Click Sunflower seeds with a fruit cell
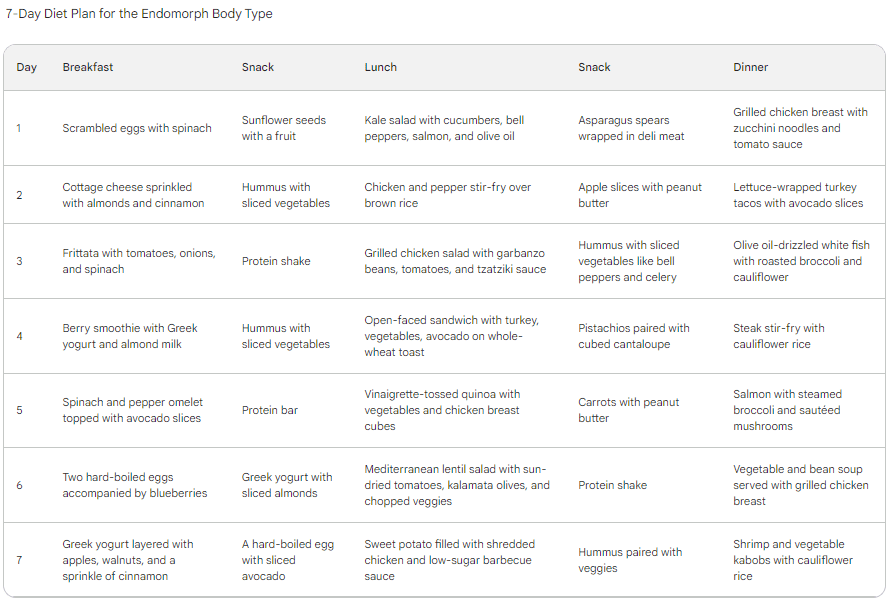The width and height of the screenshot is (892, 603). [284, 128]
